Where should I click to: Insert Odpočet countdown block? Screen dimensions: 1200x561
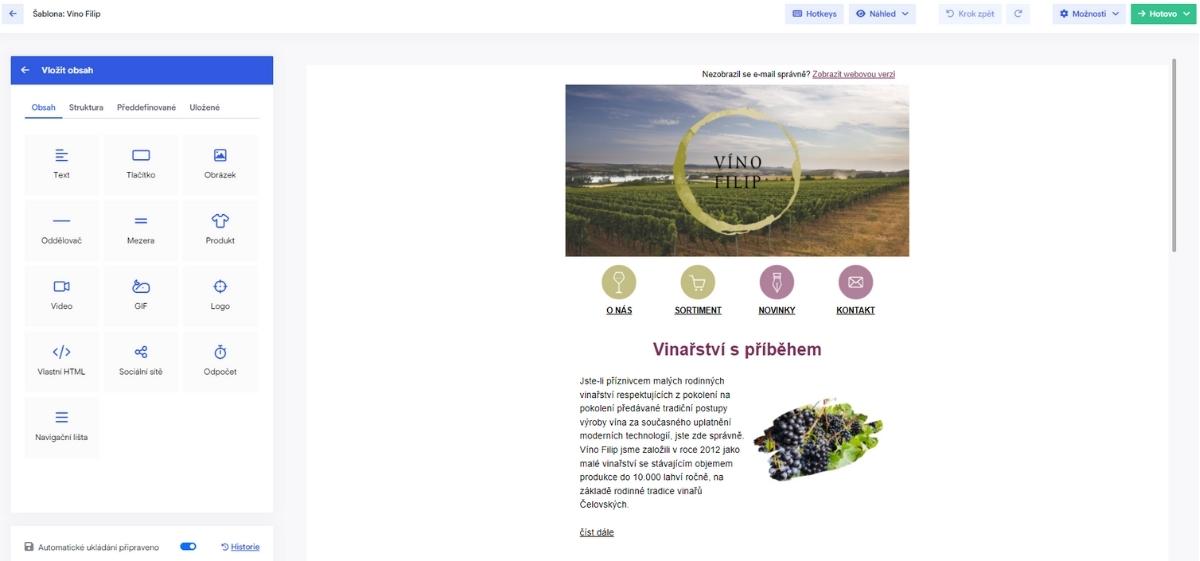pyautogui.click(x=220, y=361)
